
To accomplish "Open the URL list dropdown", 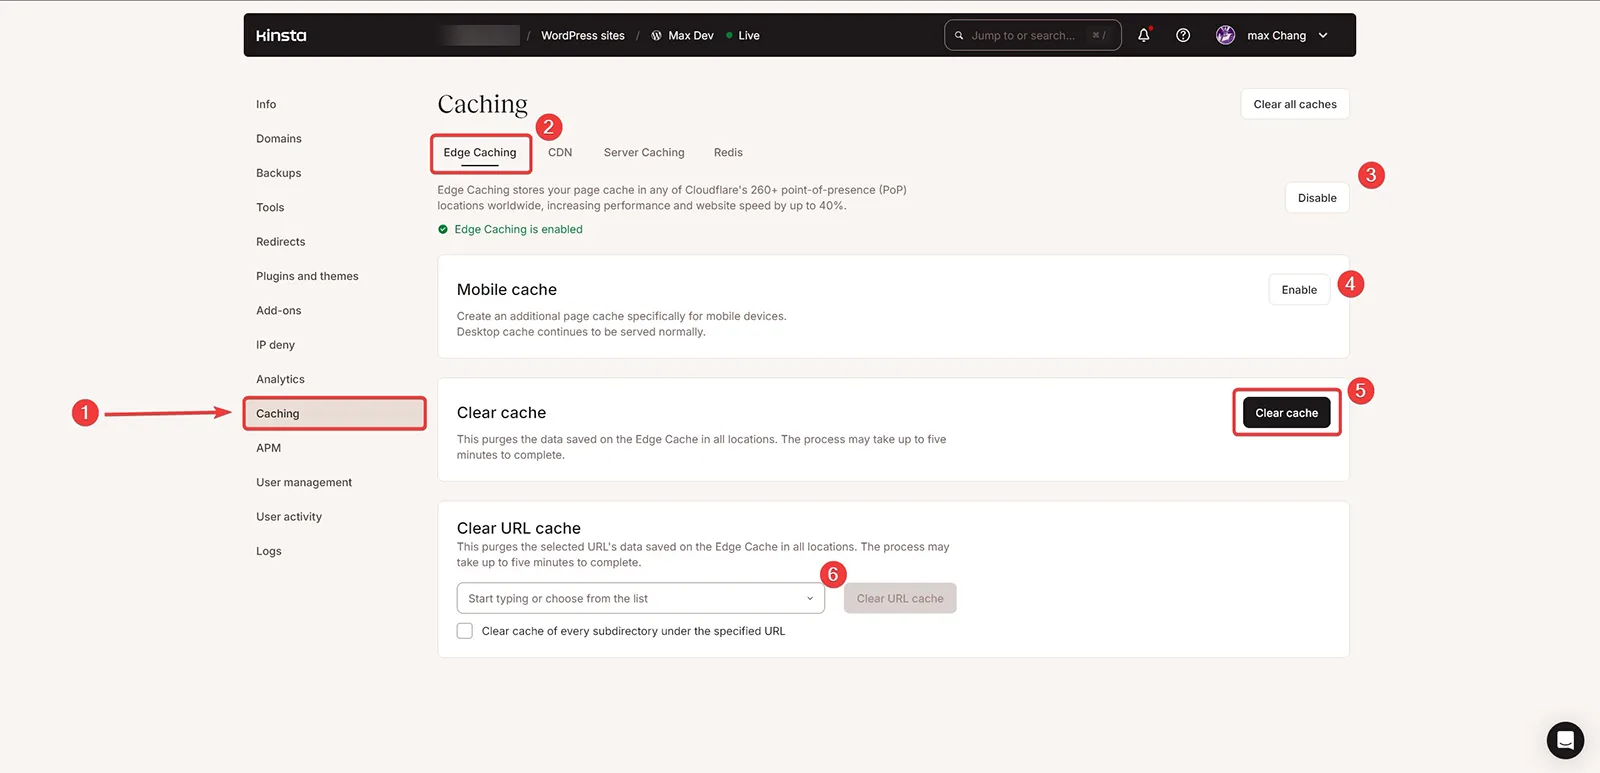I will 641,598.
